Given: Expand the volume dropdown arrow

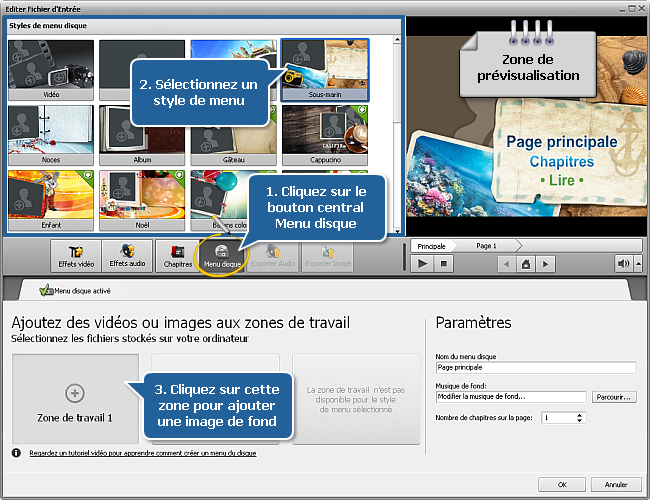Looking at the screenshot, I should coord(638,264).
